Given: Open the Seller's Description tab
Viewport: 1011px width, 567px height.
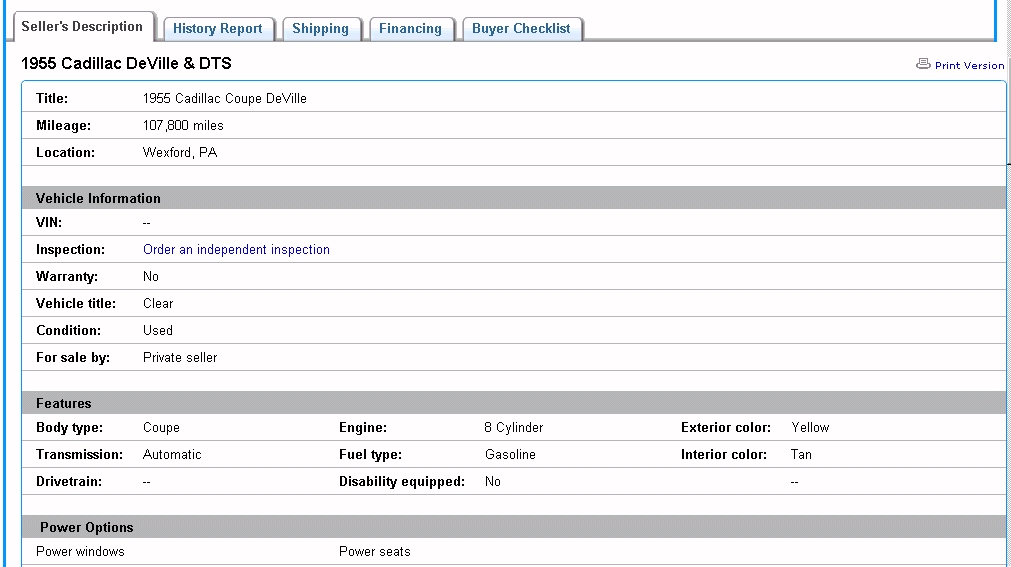Looking at the screenshot, I should pyautogui.click(x=82, y=26).
